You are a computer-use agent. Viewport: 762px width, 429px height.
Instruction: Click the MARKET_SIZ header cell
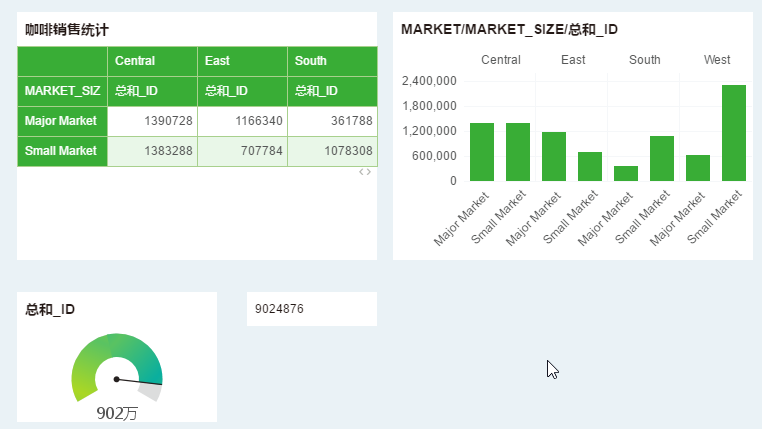click(x=62, y=91)
